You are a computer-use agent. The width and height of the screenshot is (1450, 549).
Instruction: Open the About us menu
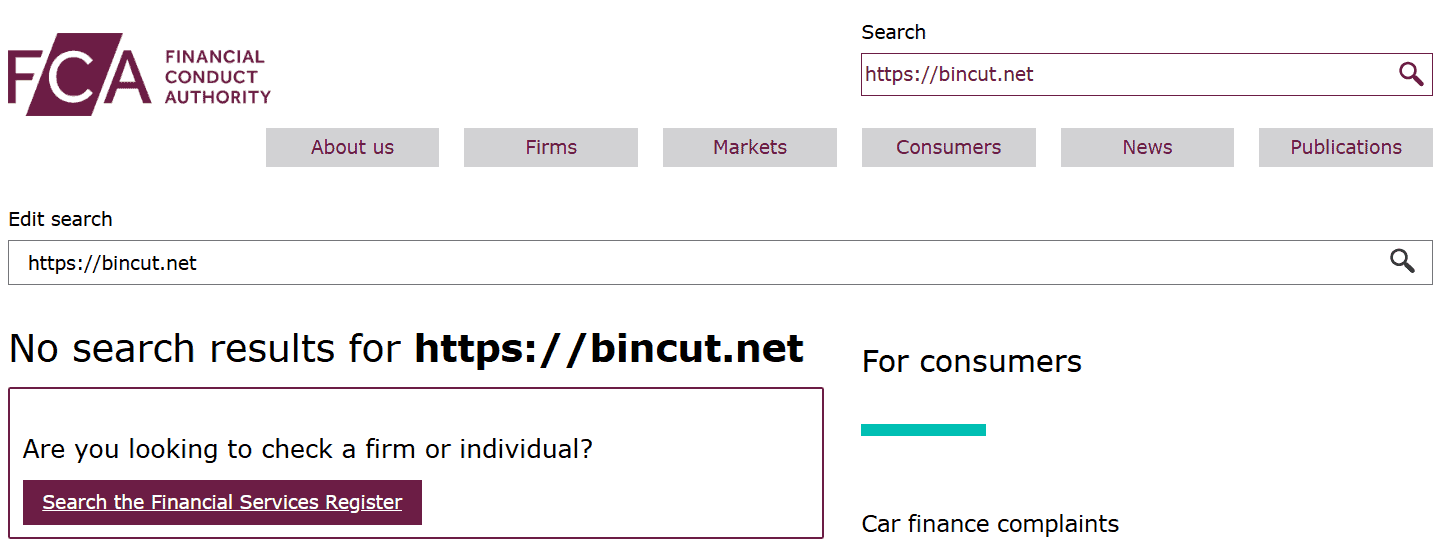[352, 147]
